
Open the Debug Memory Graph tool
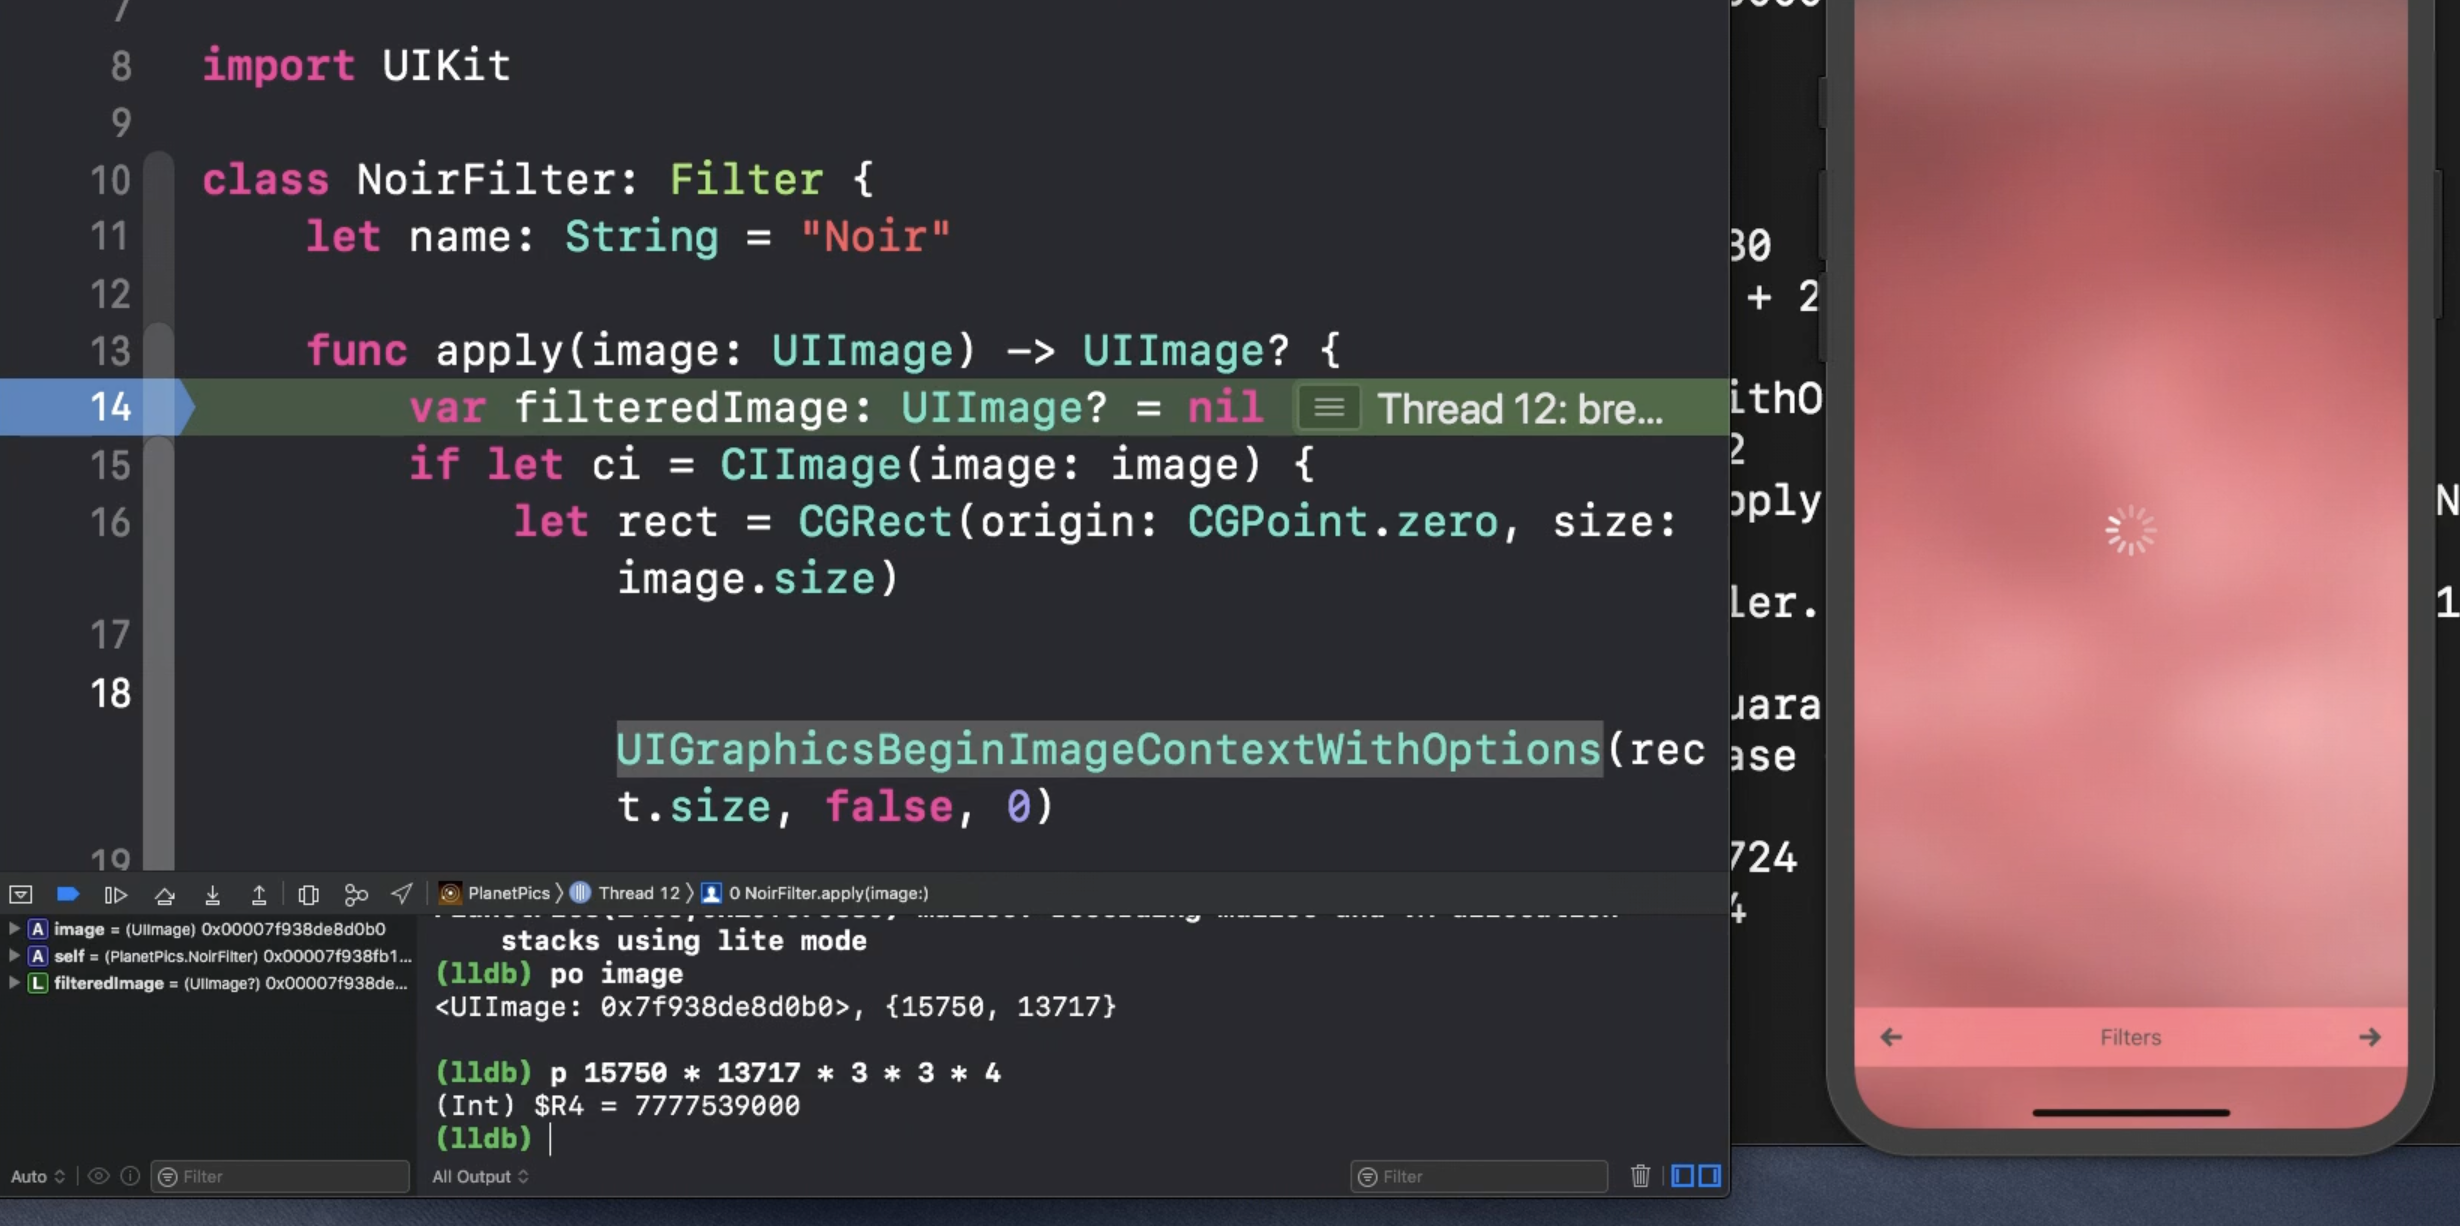click(x=356, y=894)
